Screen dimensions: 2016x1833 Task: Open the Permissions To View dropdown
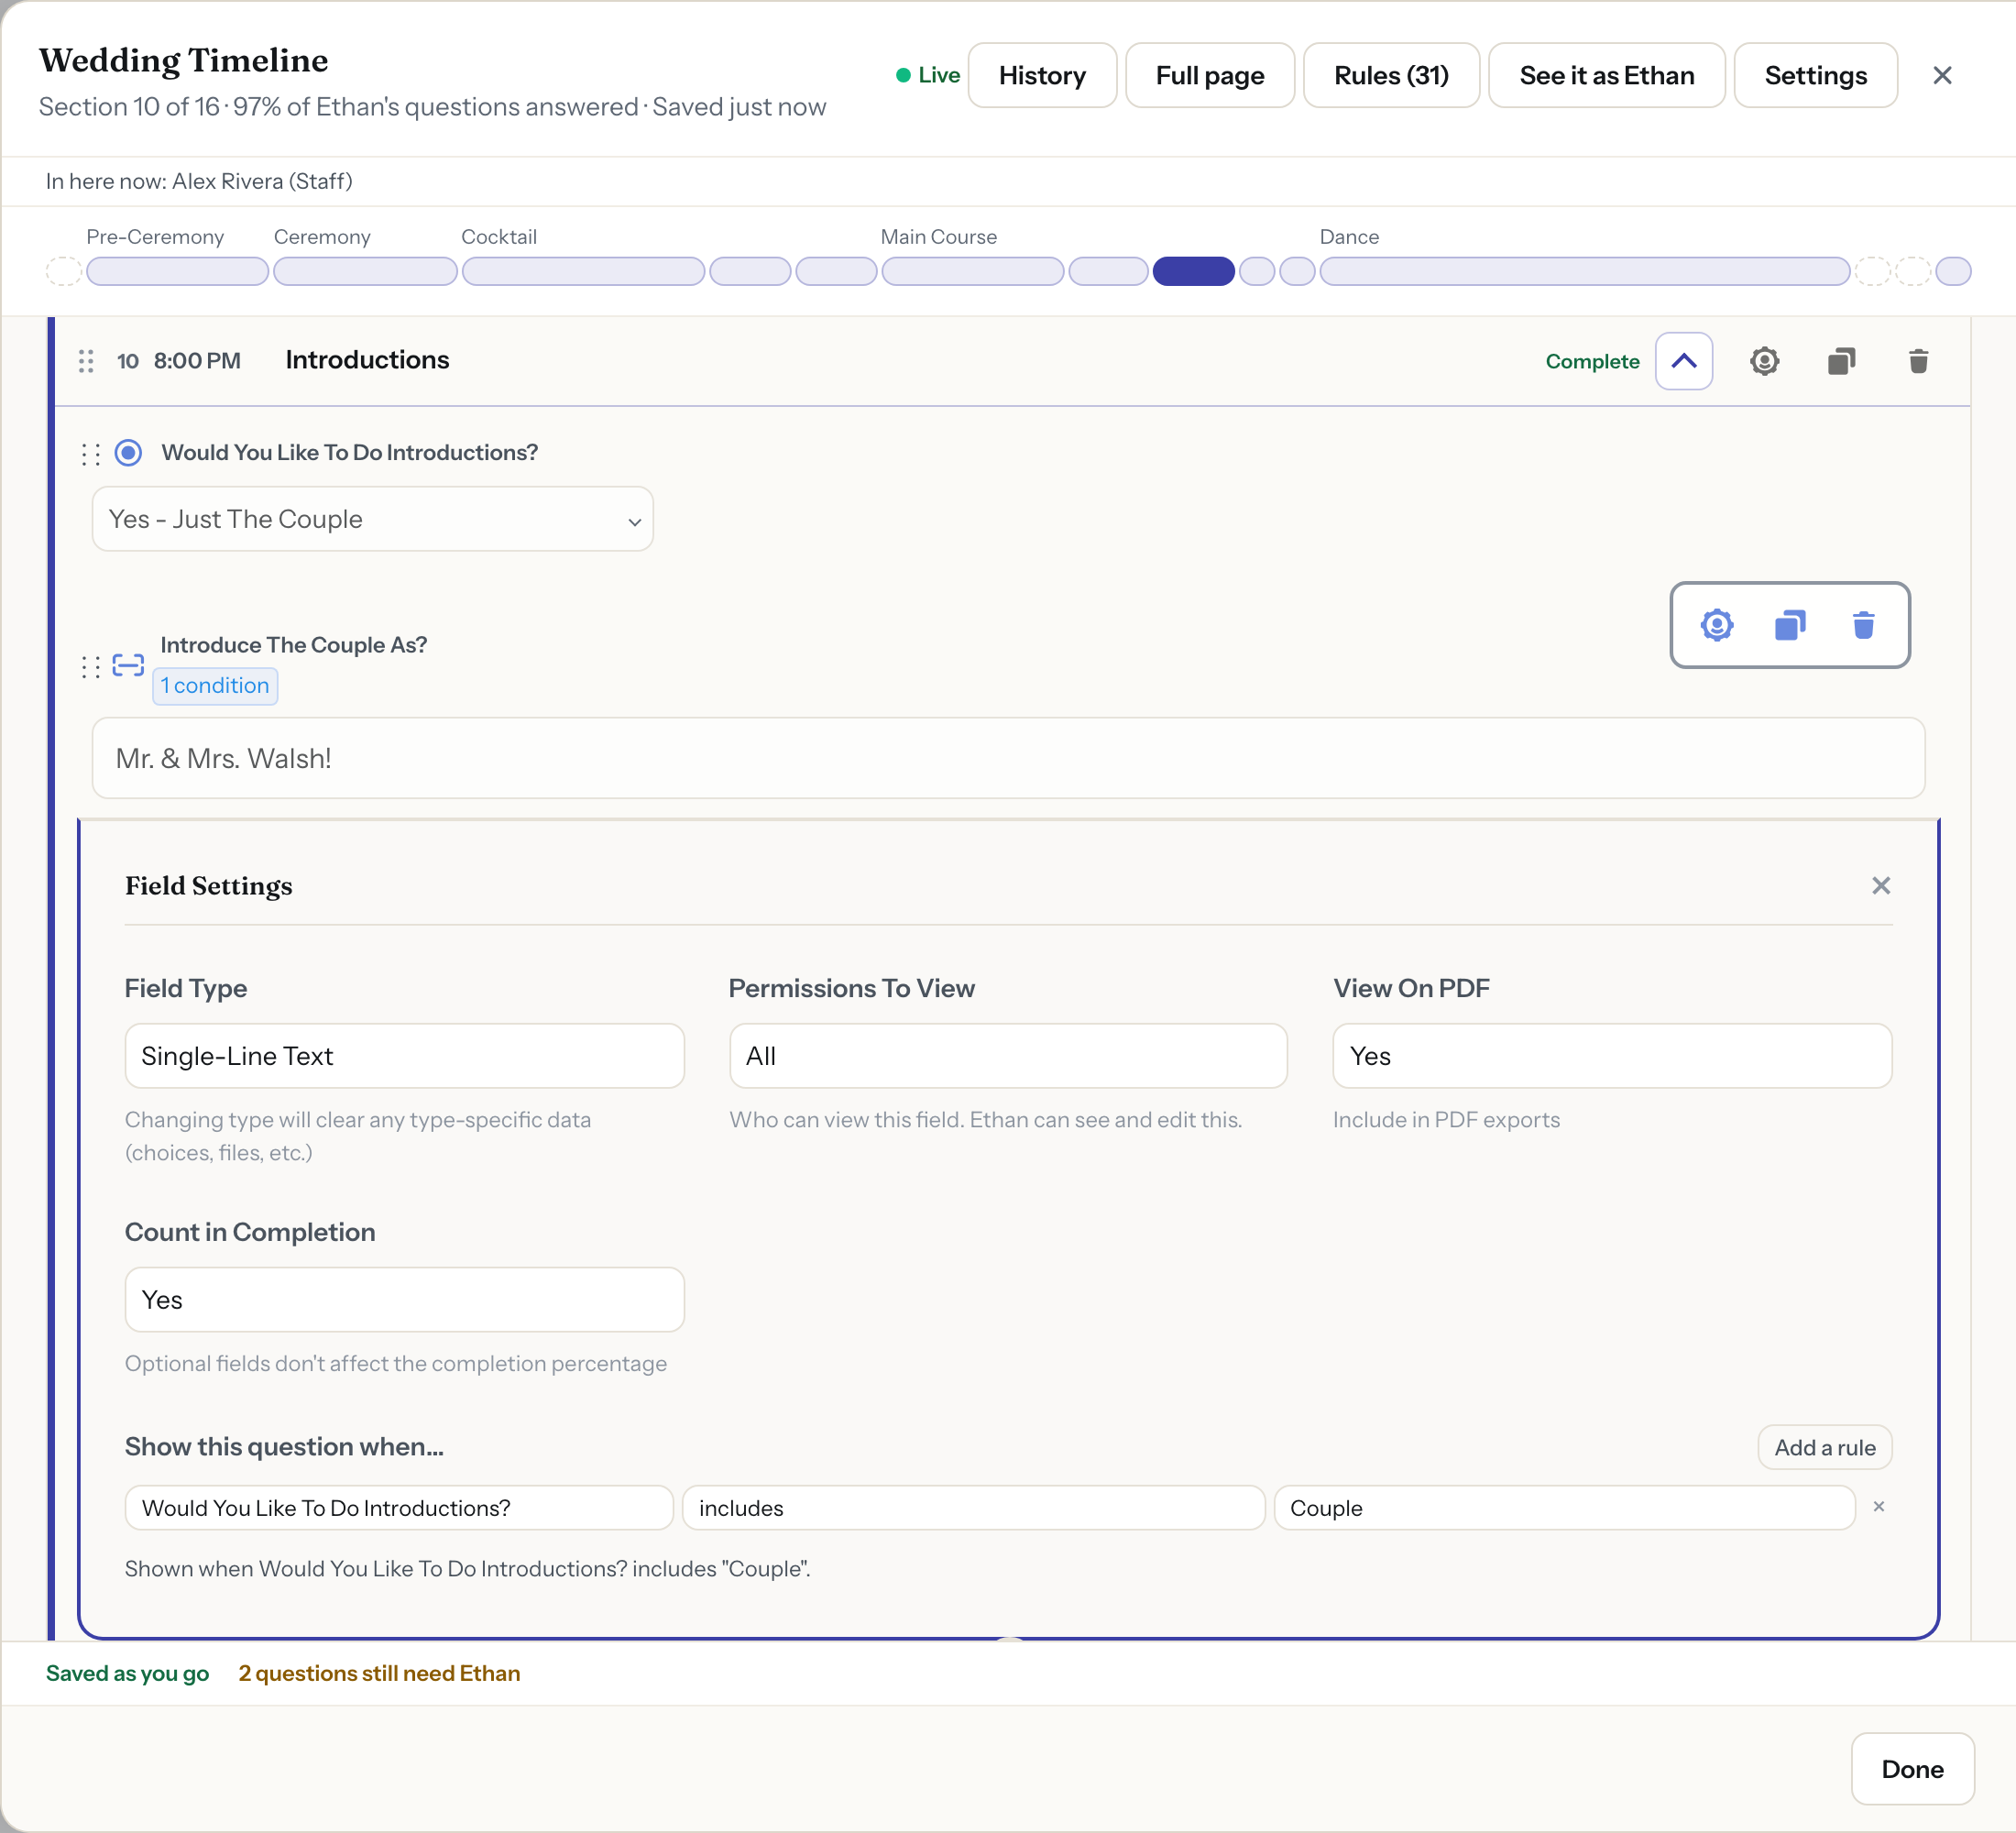coord(1008,1056)
